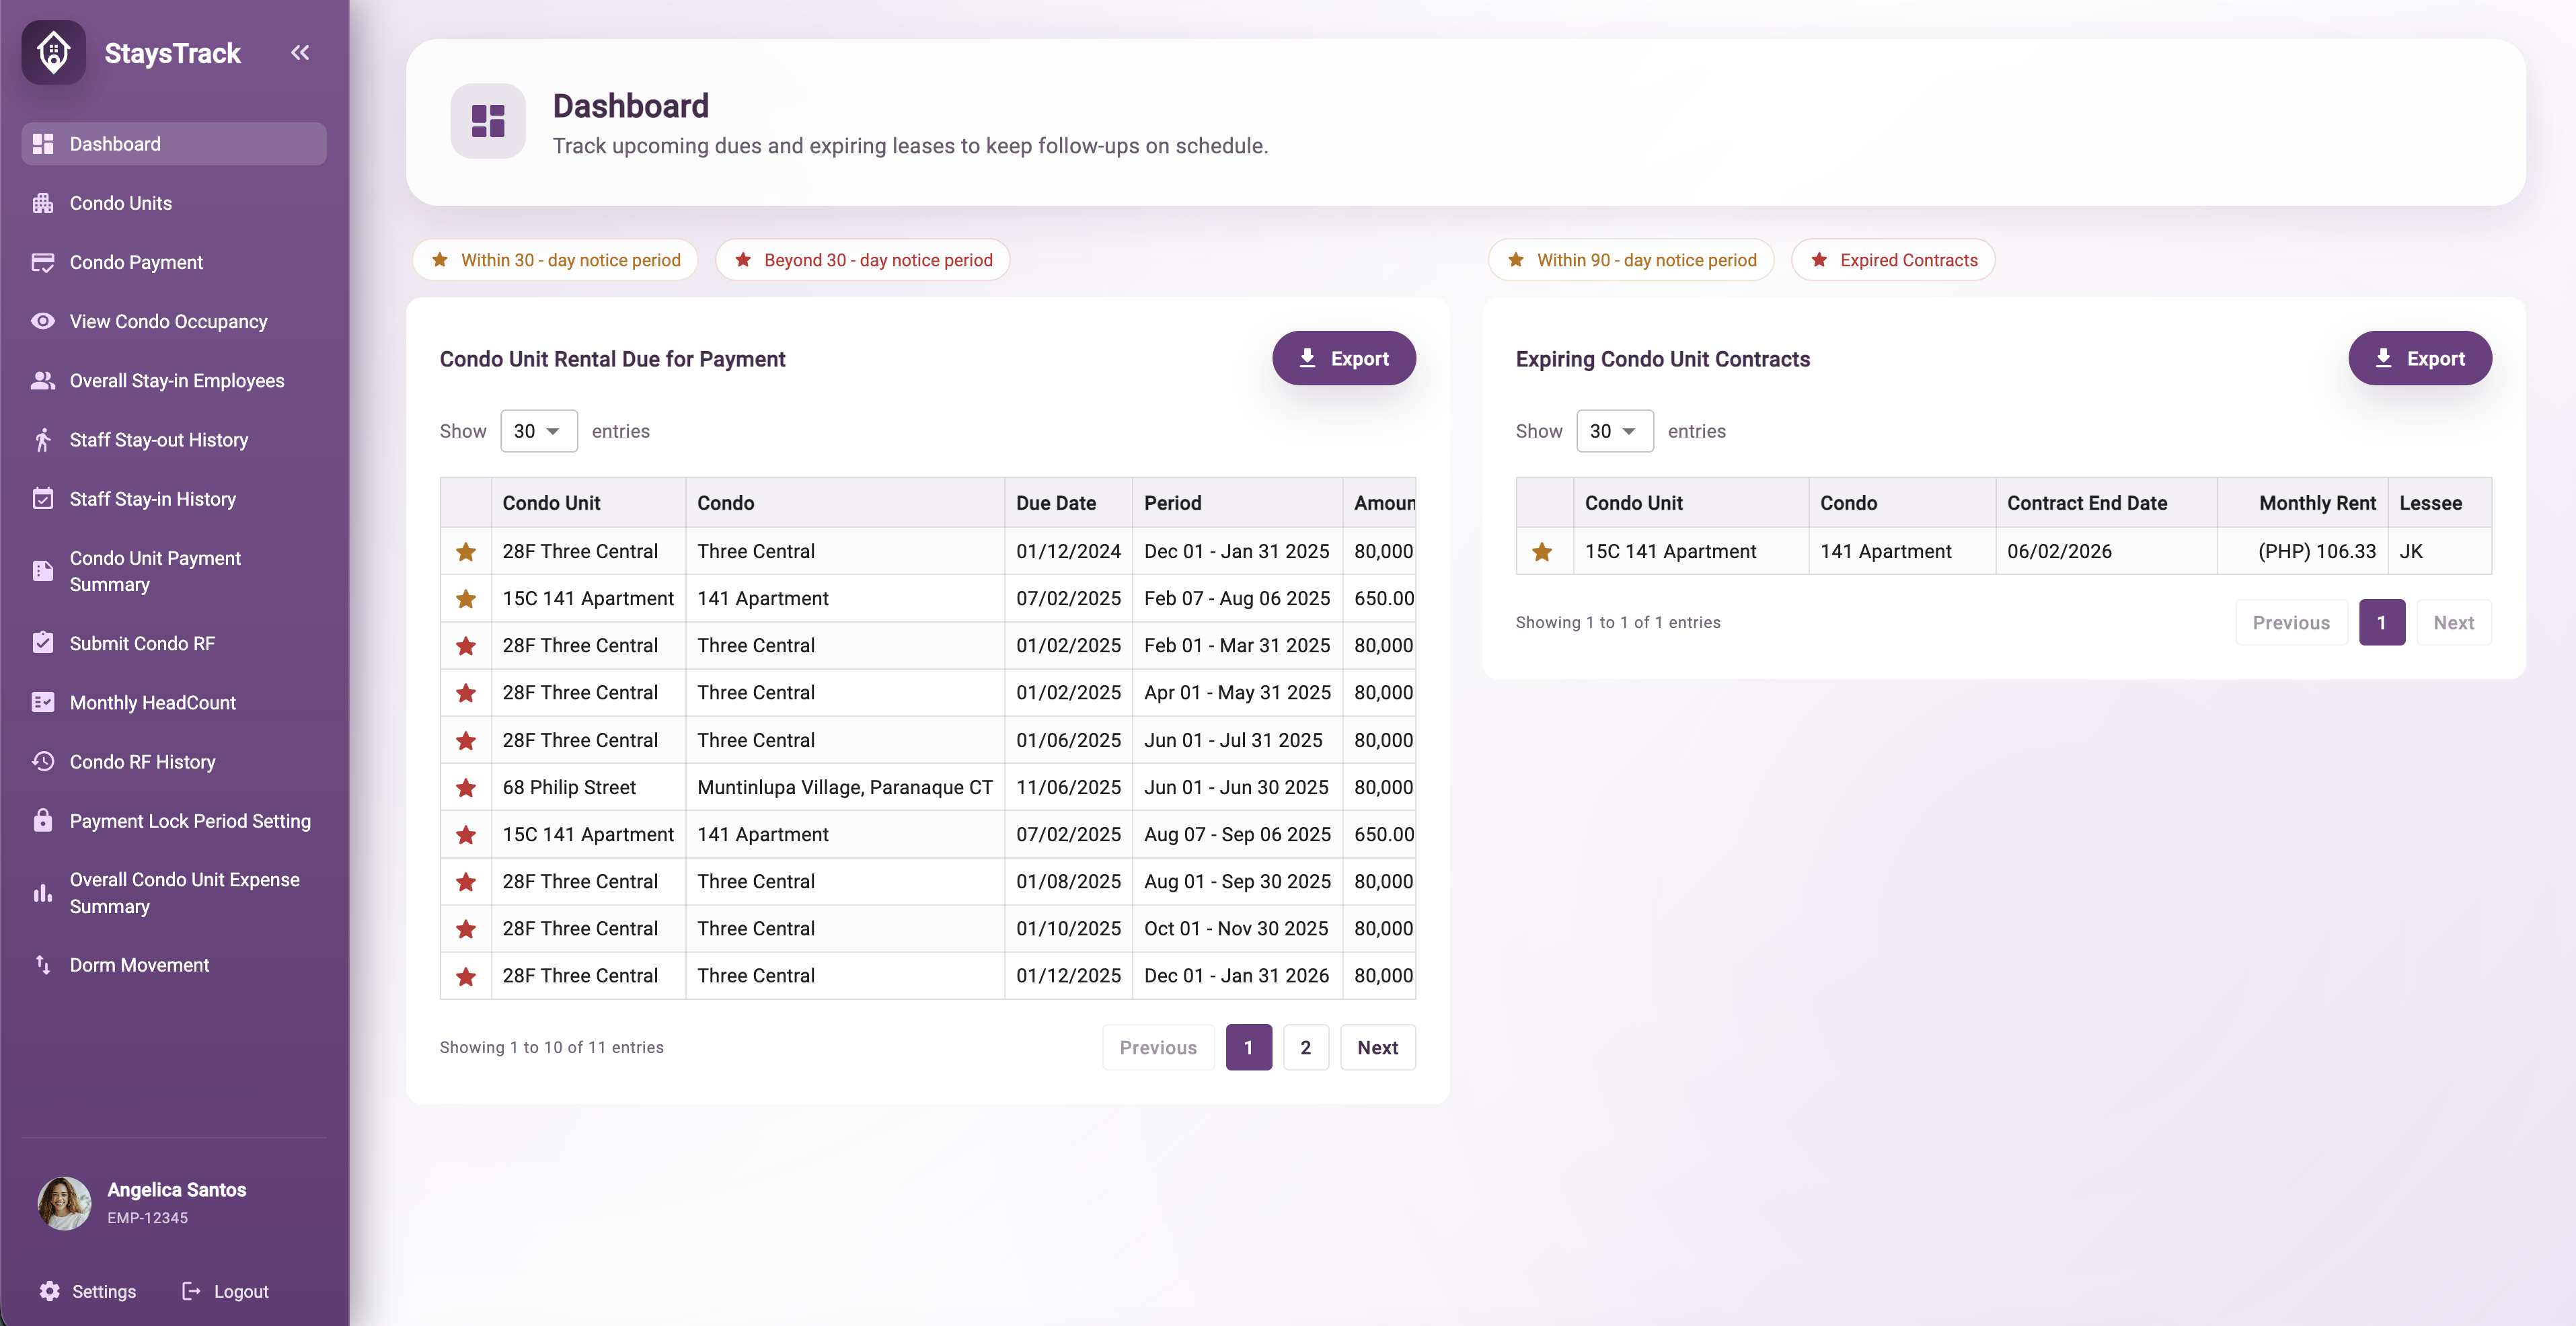Select Monthly HeadCount menu item
2576x1326 pixels.
point(174,703)
